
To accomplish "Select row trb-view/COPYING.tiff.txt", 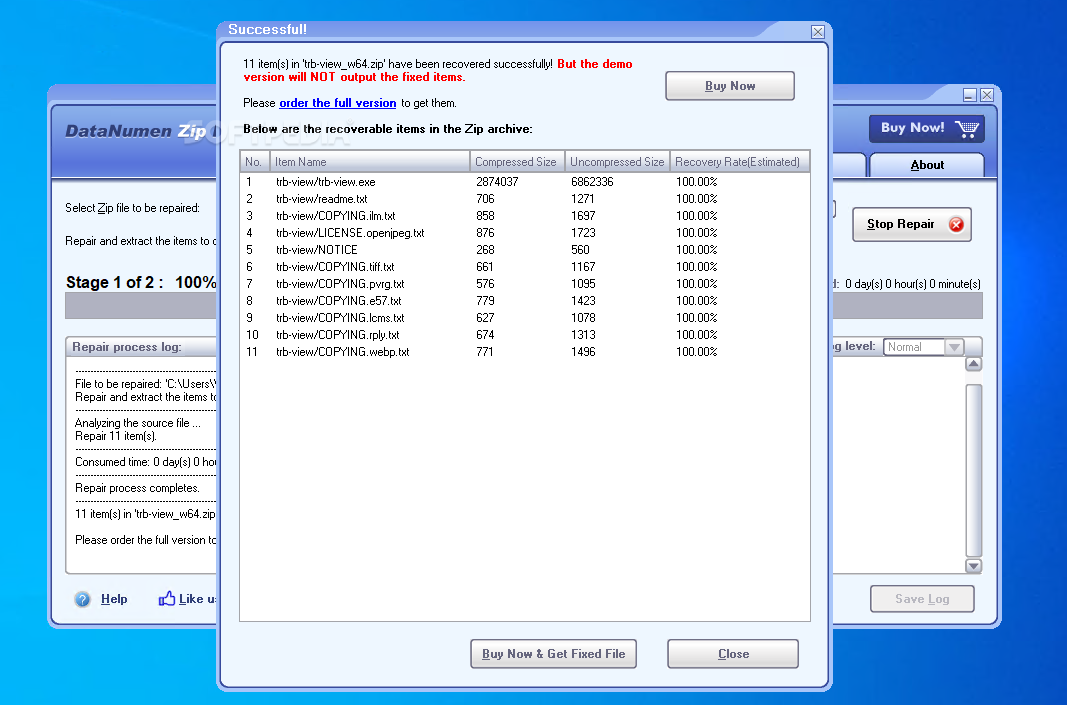I will tap(525, 267).
